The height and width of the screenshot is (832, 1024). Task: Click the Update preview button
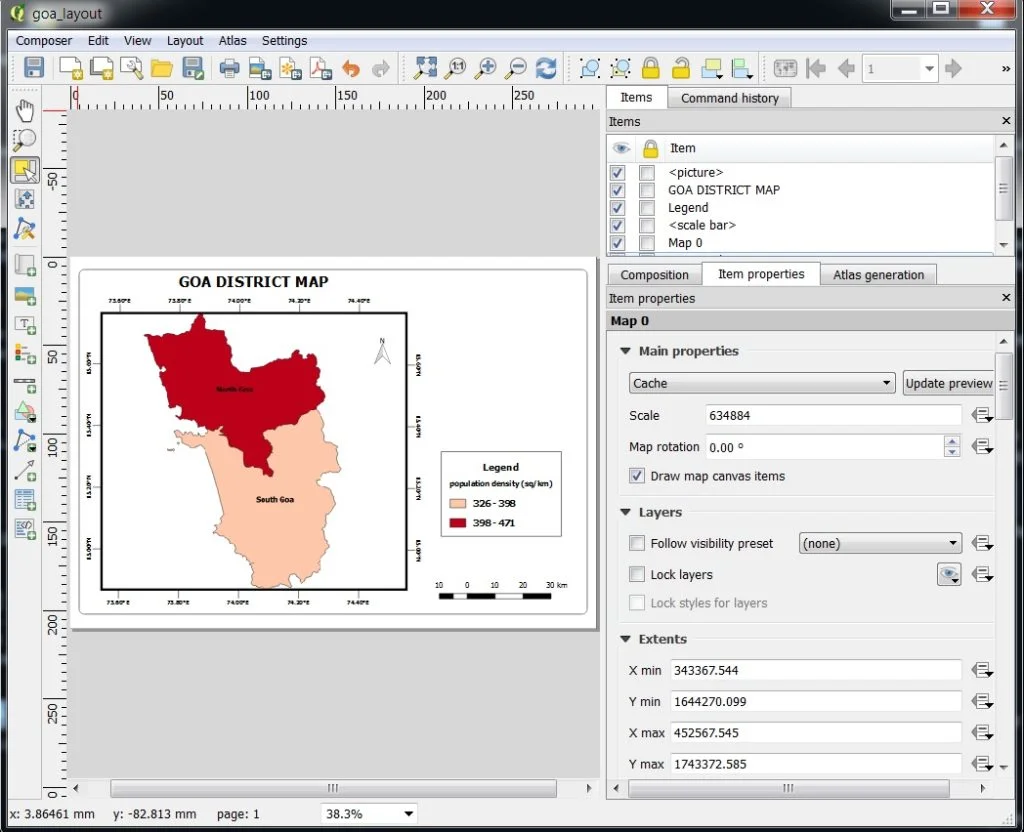click(x=948, y=383)
